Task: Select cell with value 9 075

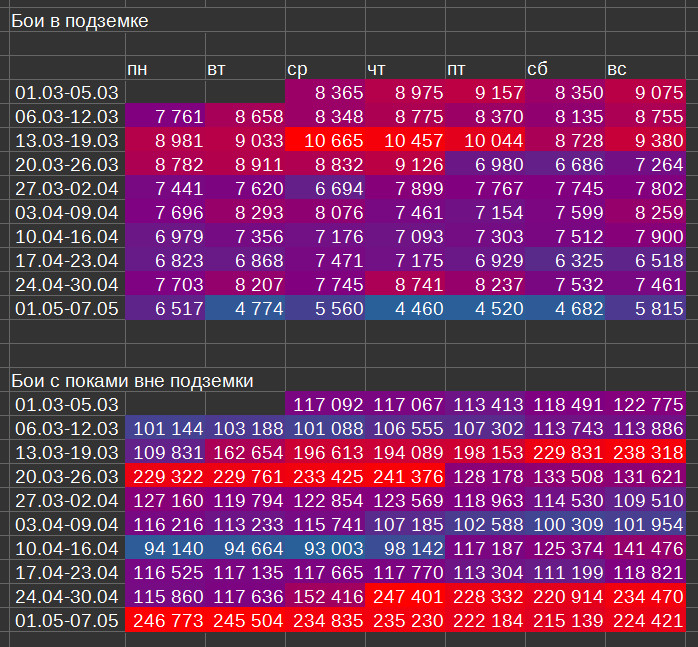Action: pos(645,93)
